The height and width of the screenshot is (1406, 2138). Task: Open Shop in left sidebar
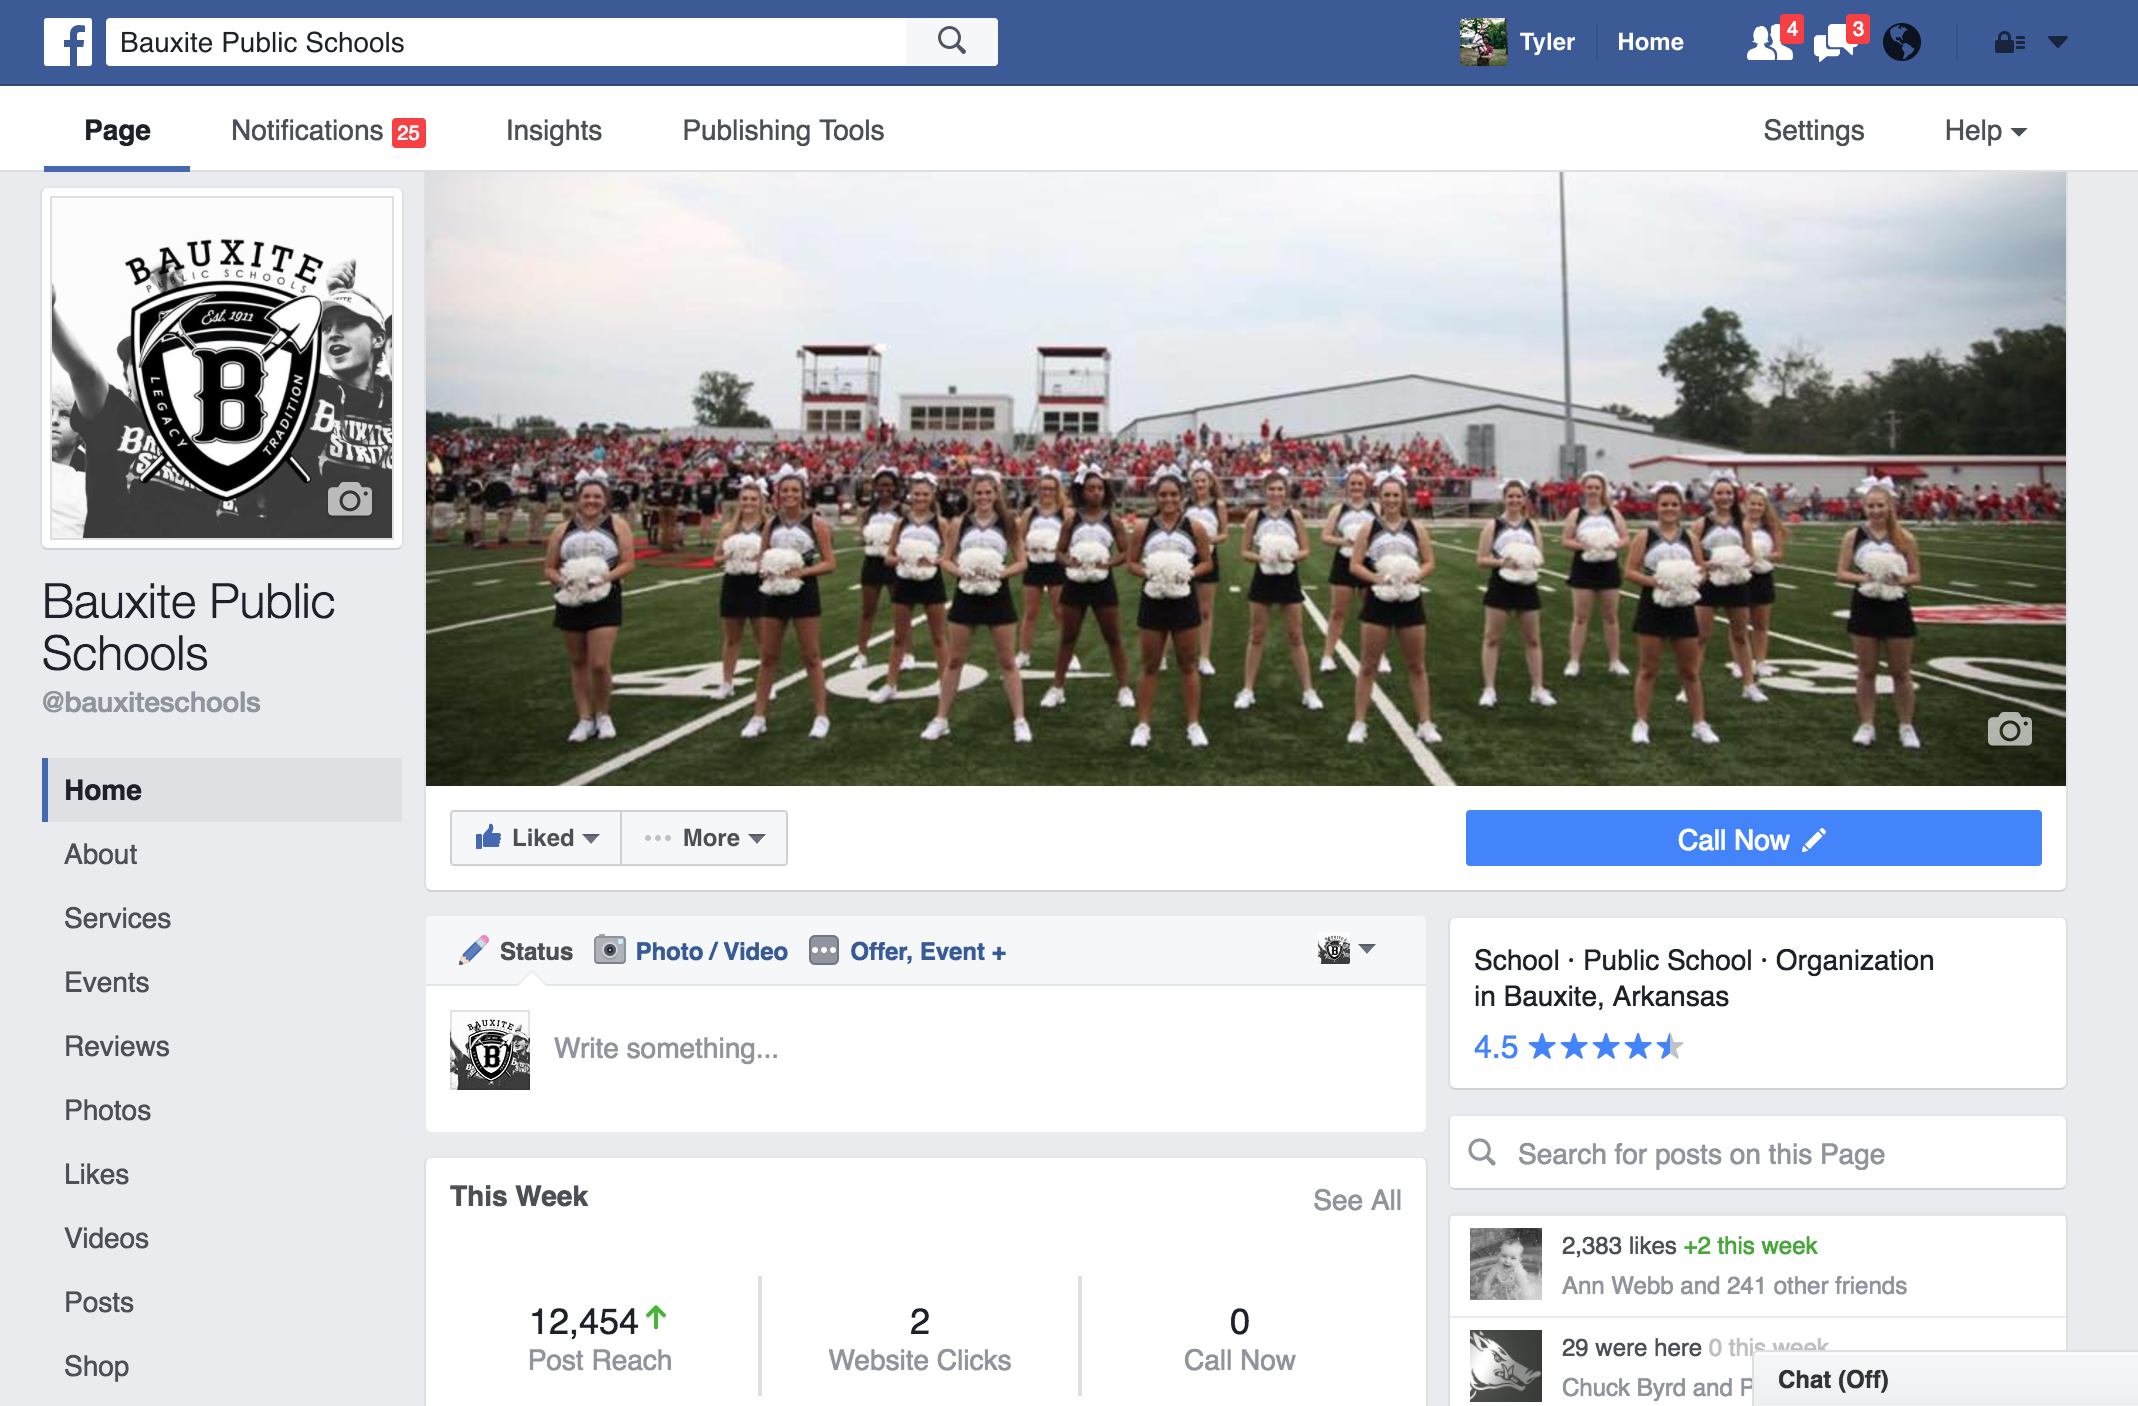coord(96,1366)
